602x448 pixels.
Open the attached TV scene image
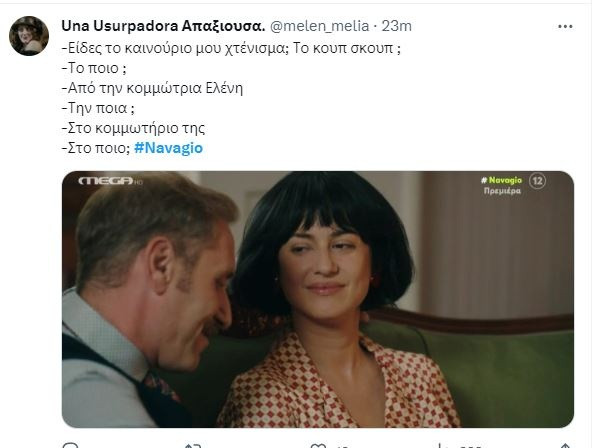click(x=318, y=299)
